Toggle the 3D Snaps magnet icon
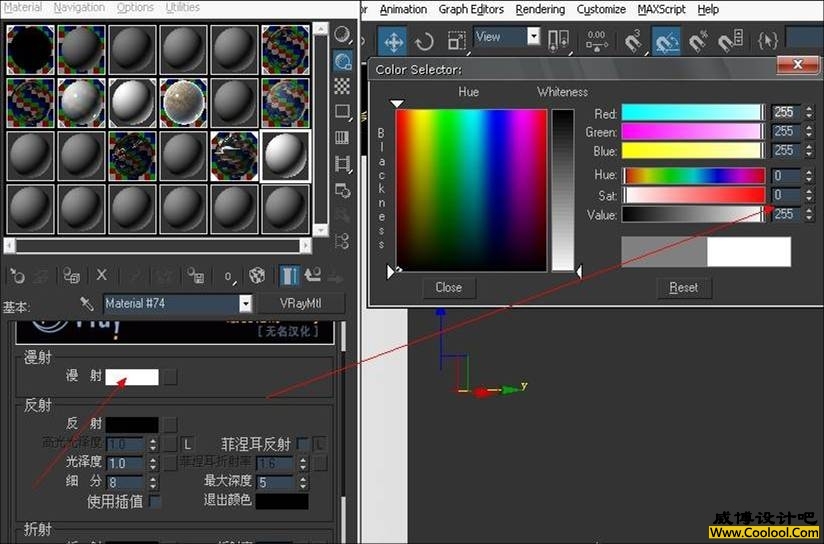 pos(633,41)
